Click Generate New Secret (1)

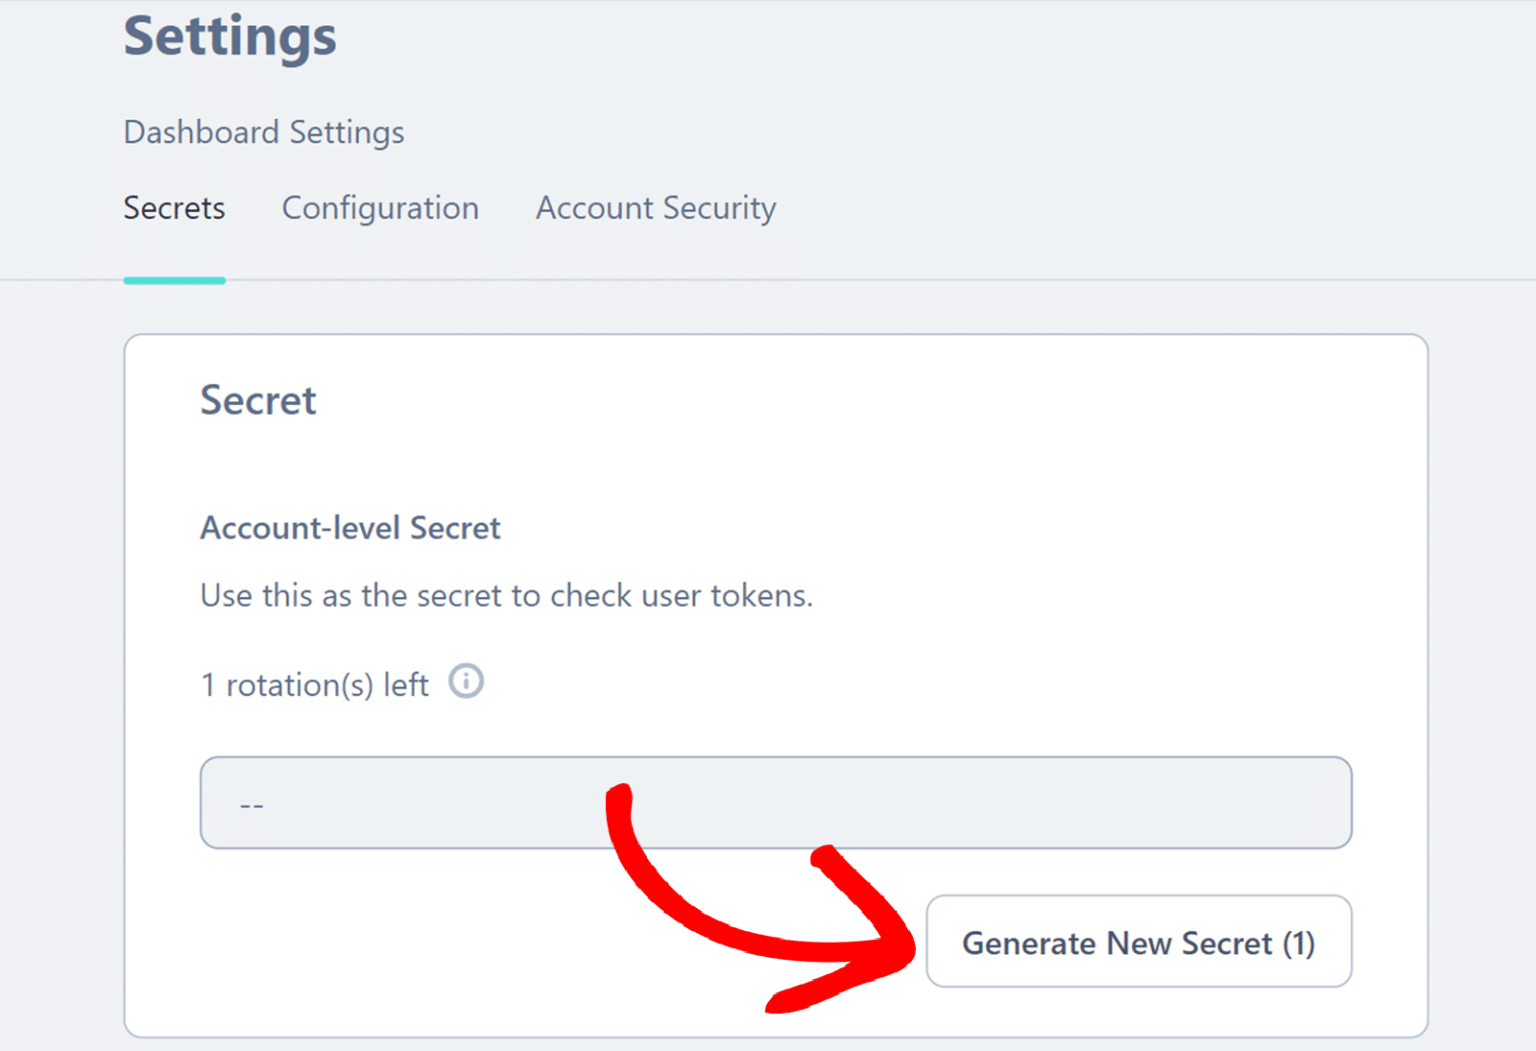tap(1138, 942)
